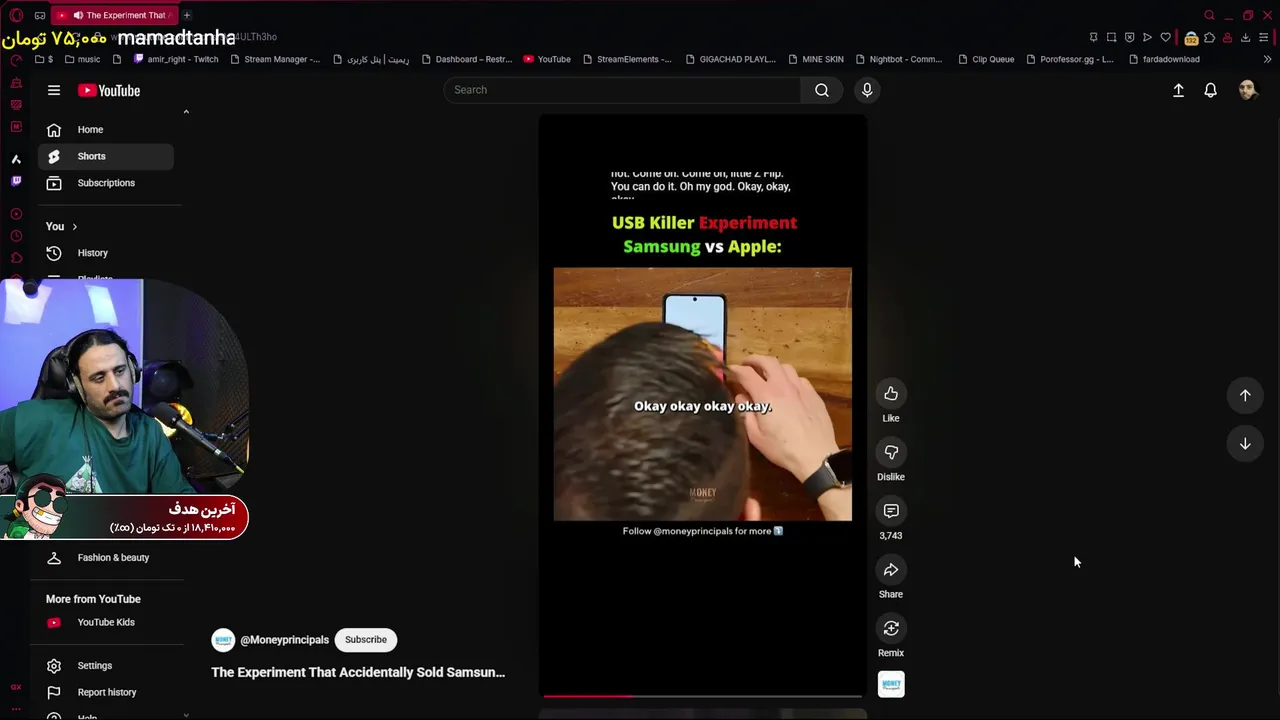Click channel avatar next to @Moneyprincipals
1280x720 pixels.
point(223,640)
